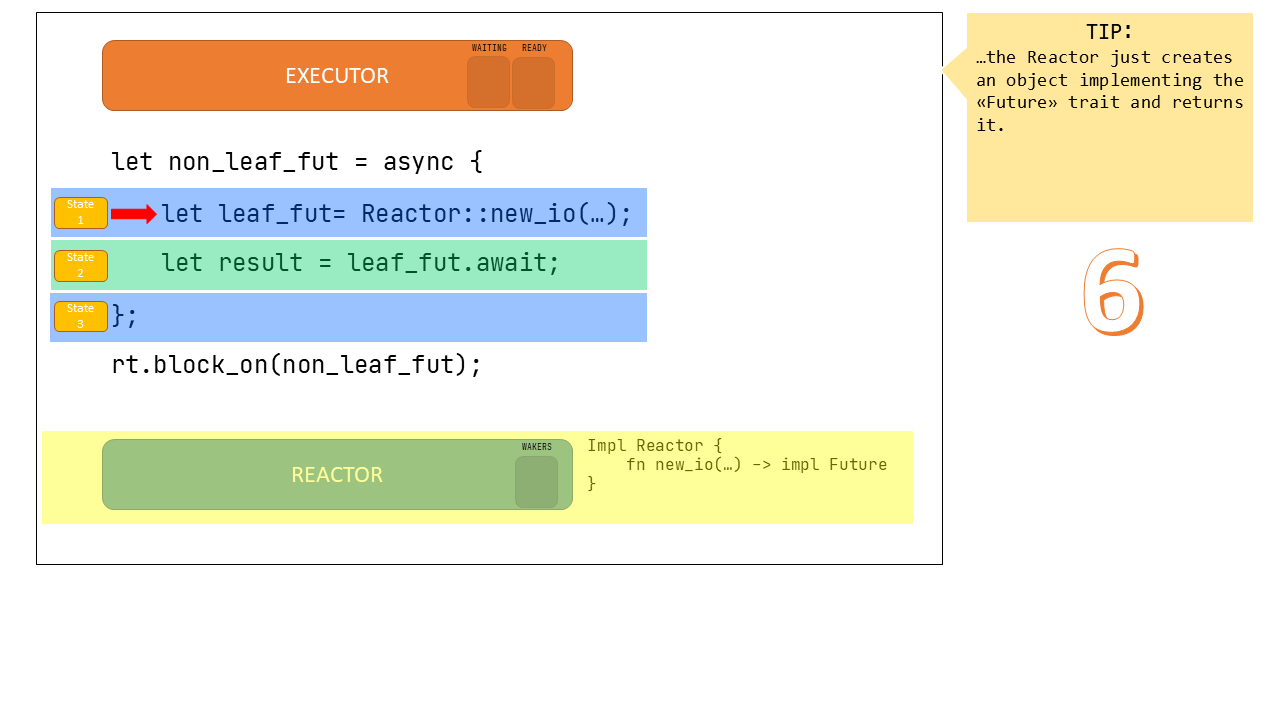This screenshot has height=720, width=1280.
Task: Click the 'fn new_io(…) -> impl Future' line
Action: click(756, 465)
